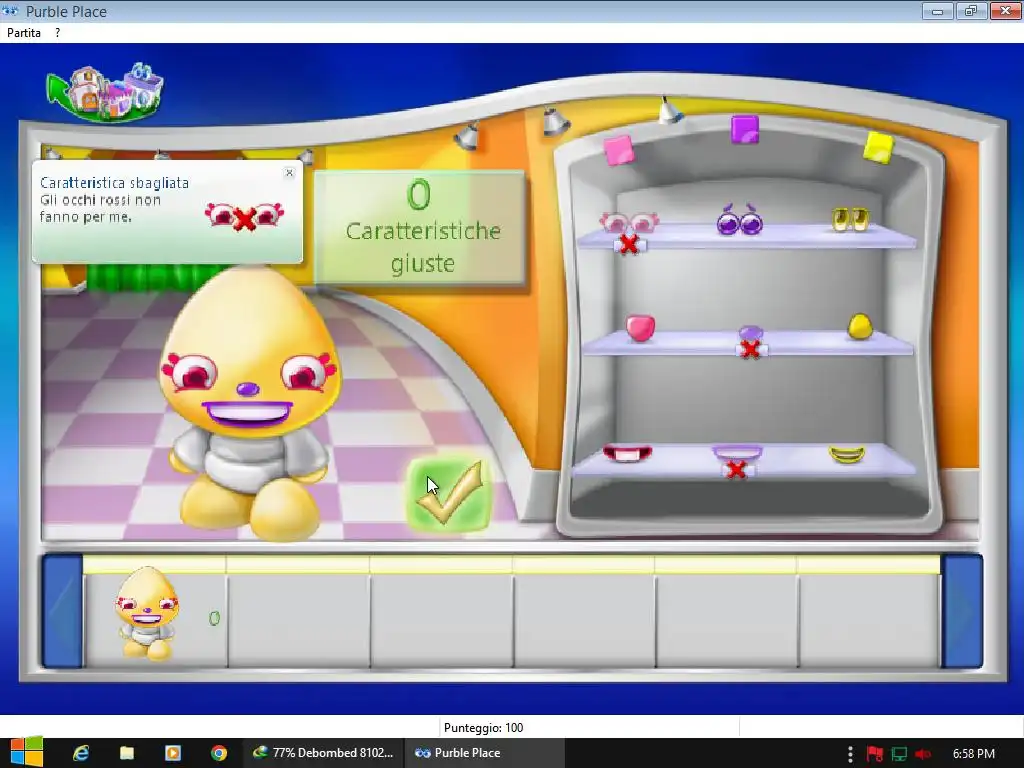Choose the purple mouth on the bottom shelf

coord(737,453)
